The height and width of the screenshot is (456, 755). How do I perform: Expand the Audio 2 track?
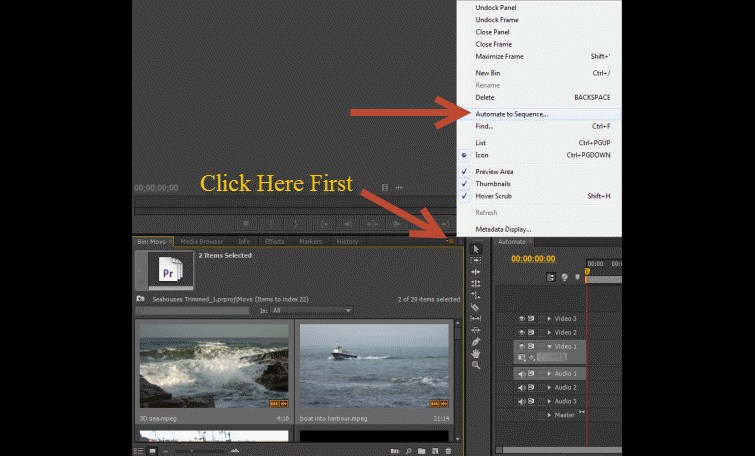pyautogui.click(x=549, y=387)
